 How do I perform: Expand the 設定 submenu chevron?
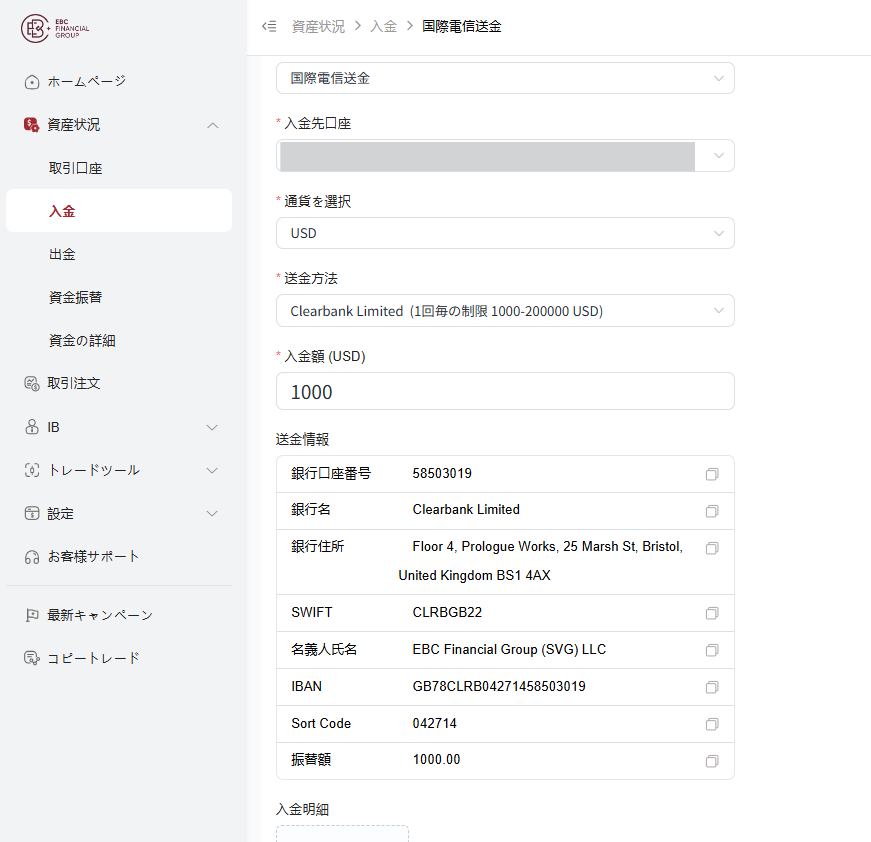[212, 514]
